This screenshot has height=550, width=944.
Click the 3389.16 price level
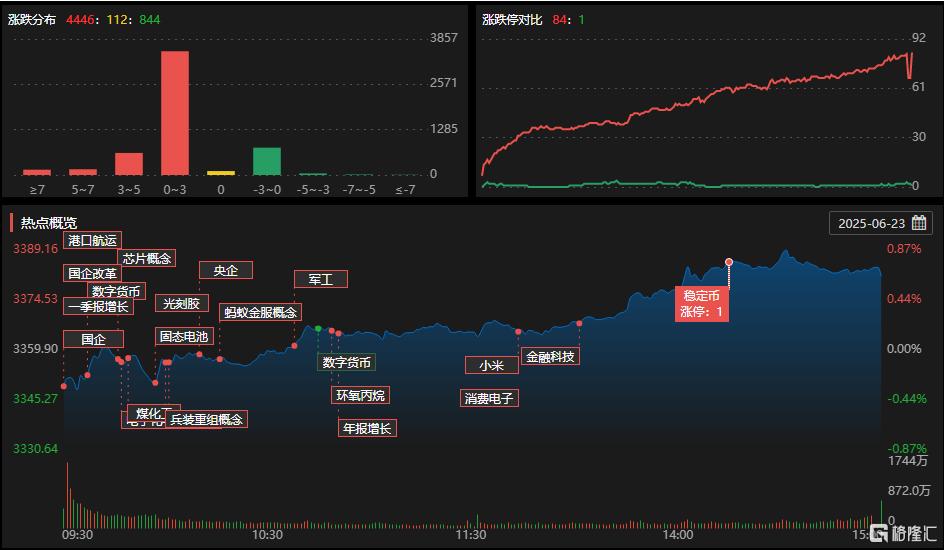pos(36,249)
